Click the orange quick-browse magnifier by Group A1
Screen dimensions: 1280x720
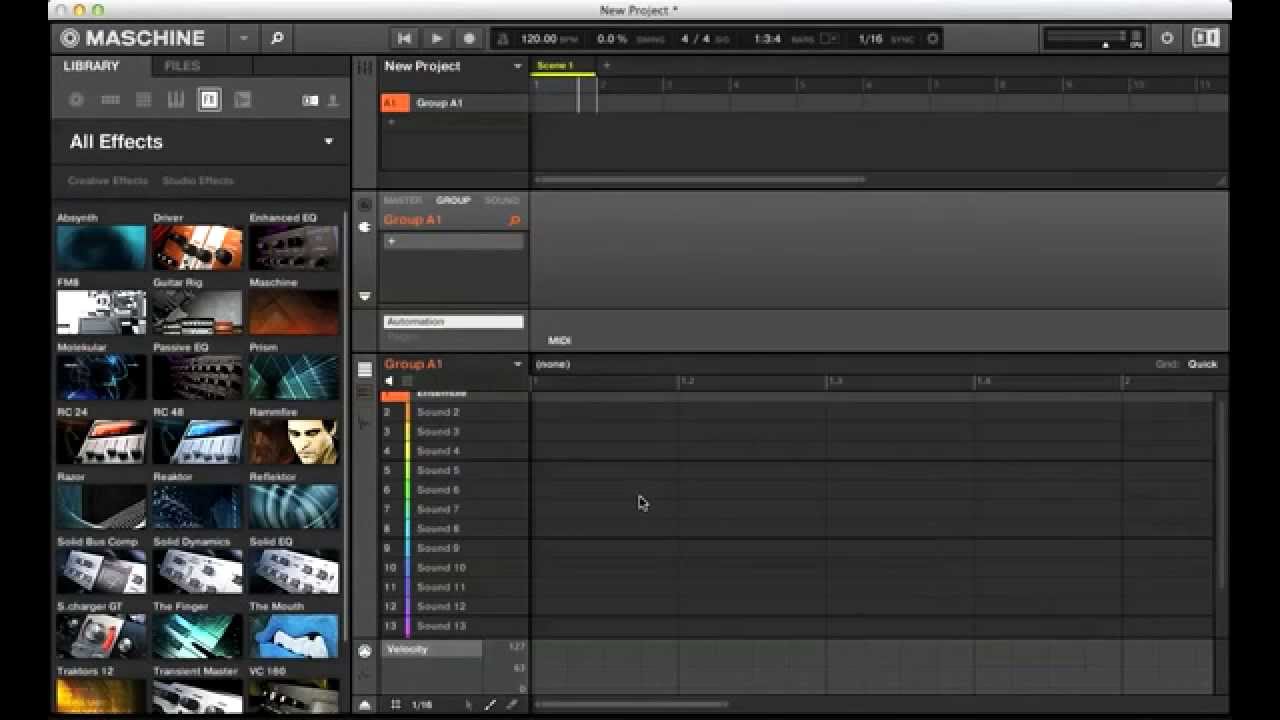[x=515, y=220]
